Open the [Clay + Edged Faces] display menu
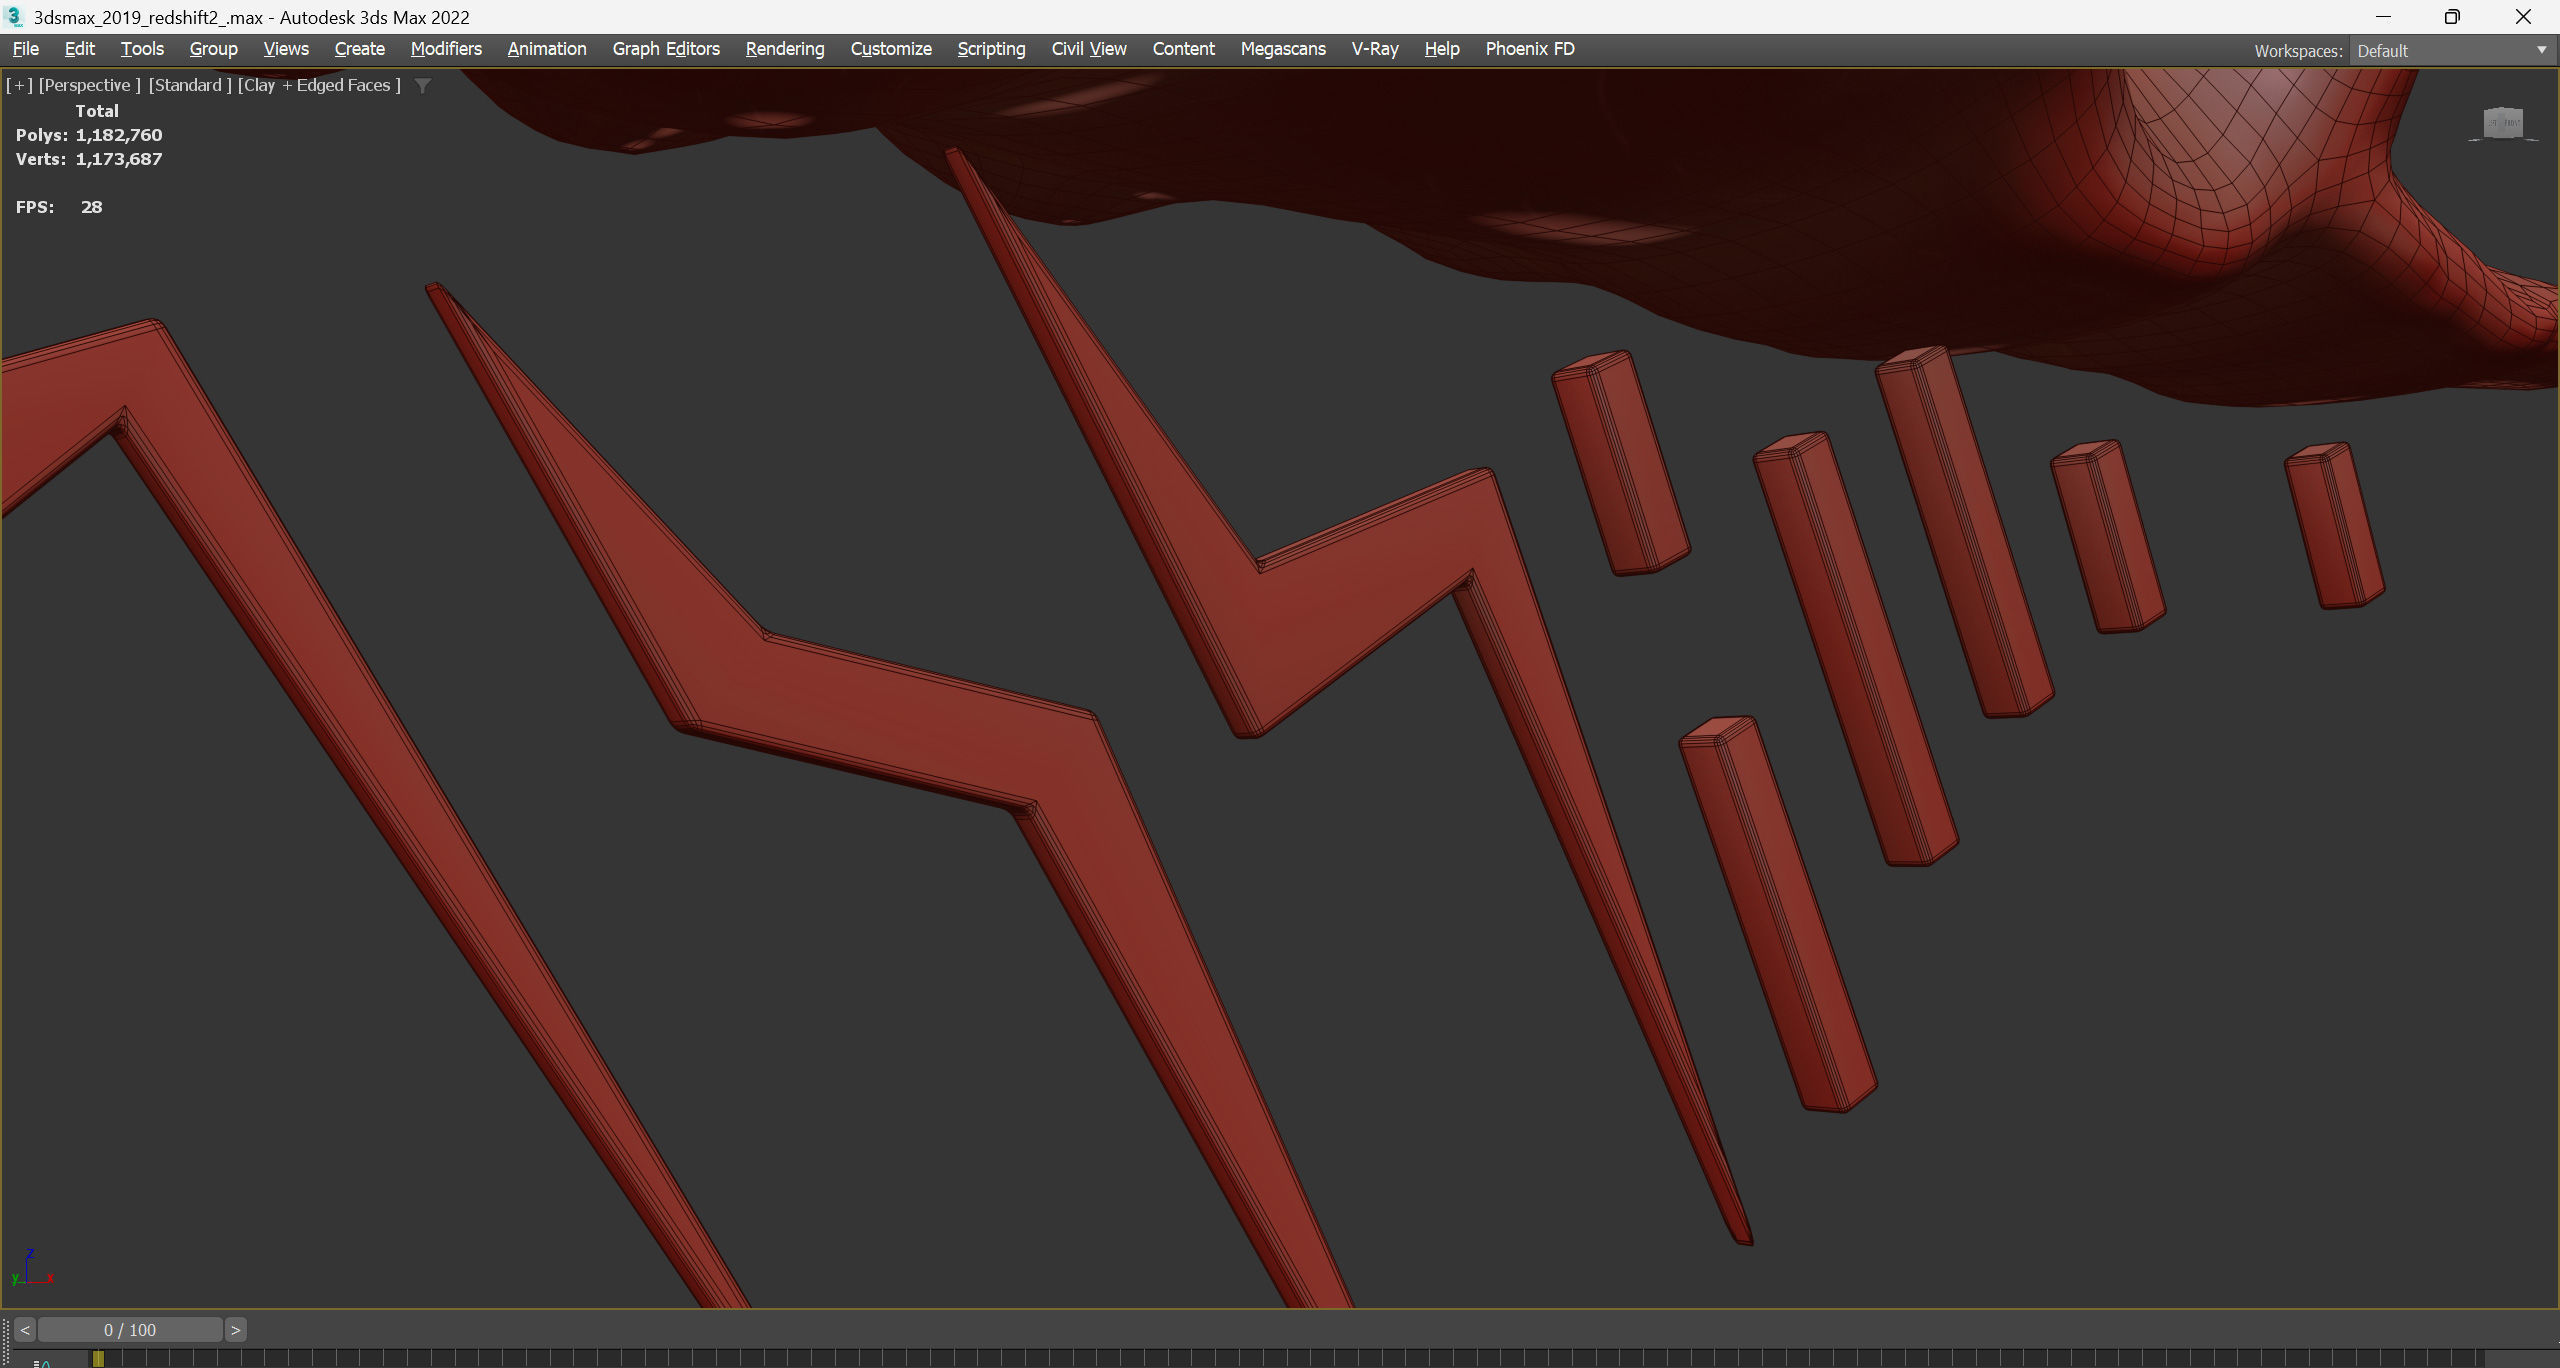Viewport: 2560px width, 1368px height. 319,86
